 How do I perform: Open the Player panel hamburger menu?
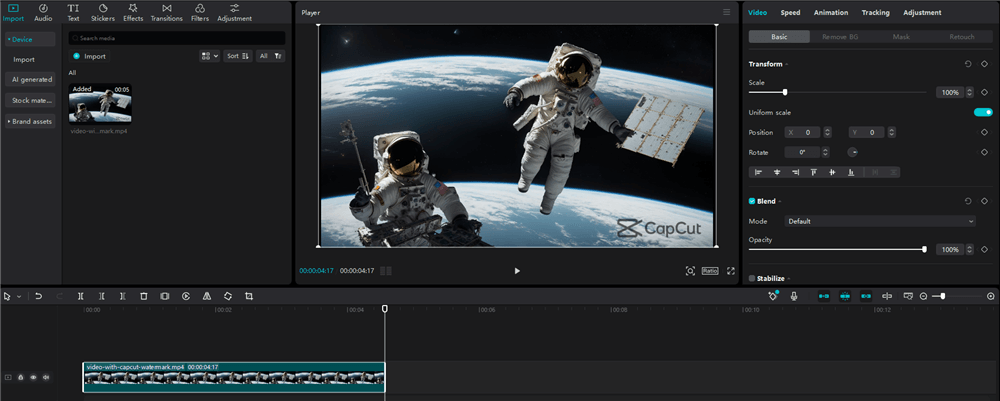click(726, 12)
